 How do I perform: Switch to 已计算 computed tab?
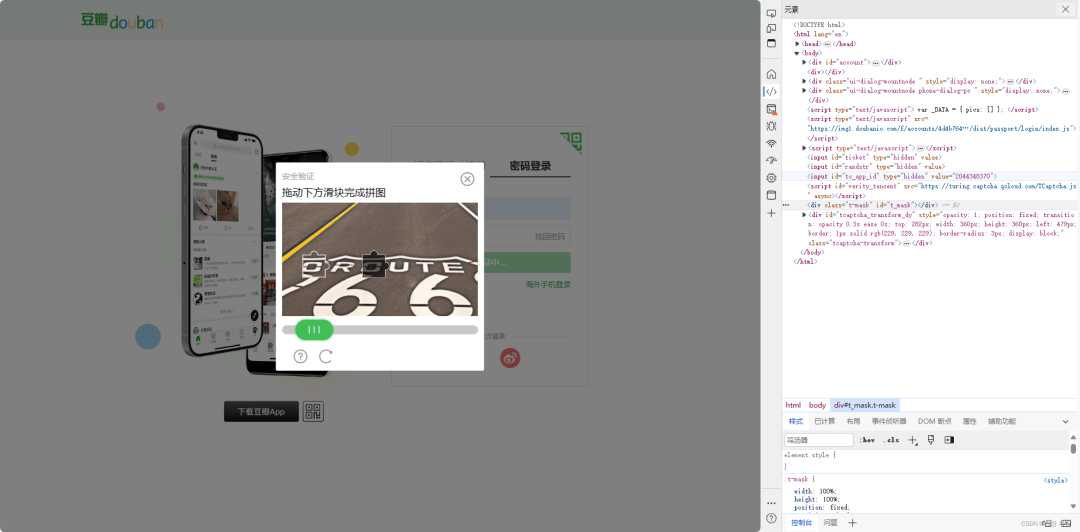pyautogui.click(x=824, y=422)
